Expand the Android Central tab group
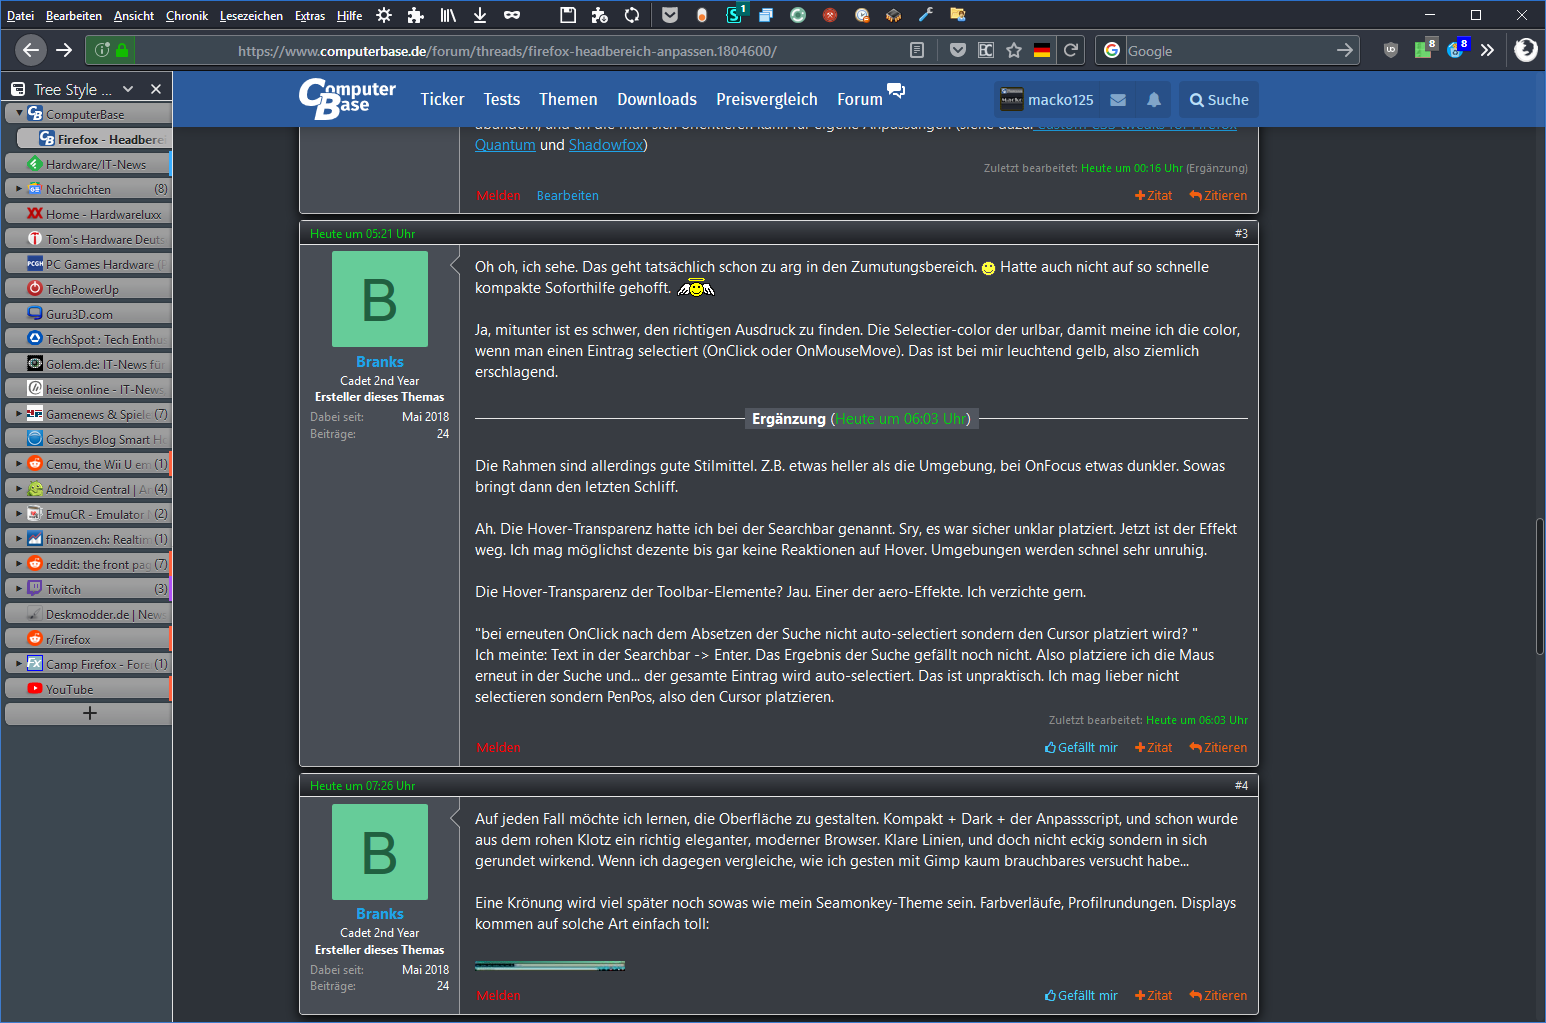1546x1023 pixels. (19, 488)
